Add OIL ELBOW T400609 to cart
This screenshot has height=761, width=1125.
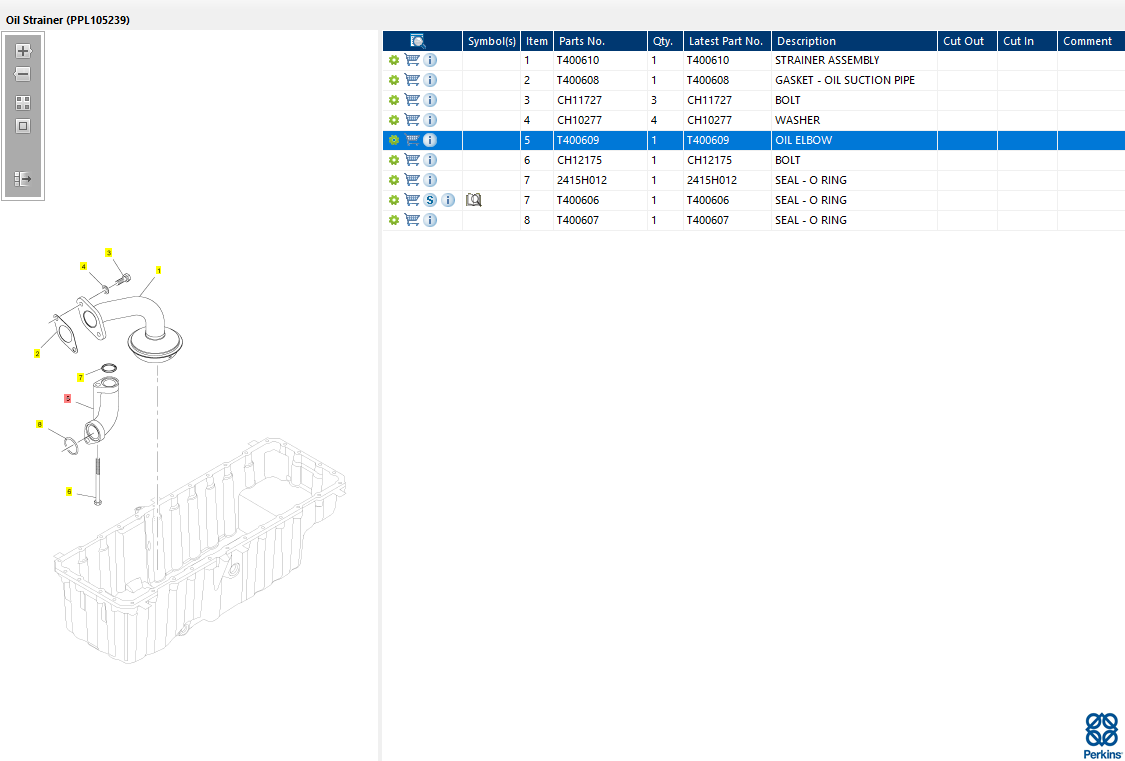pyautogui.click(x=412, y=141)
